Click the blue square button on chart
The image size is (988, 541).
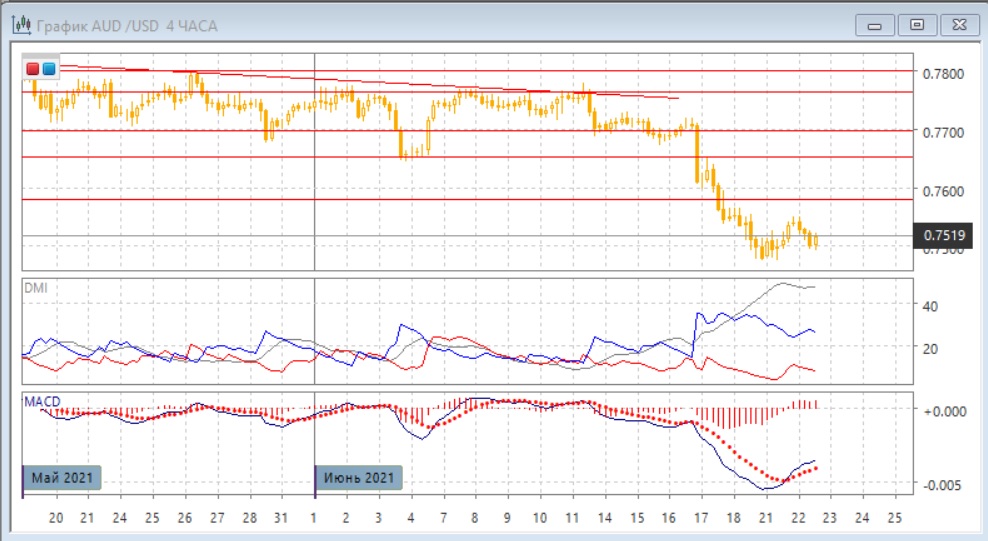pos(48,68)
